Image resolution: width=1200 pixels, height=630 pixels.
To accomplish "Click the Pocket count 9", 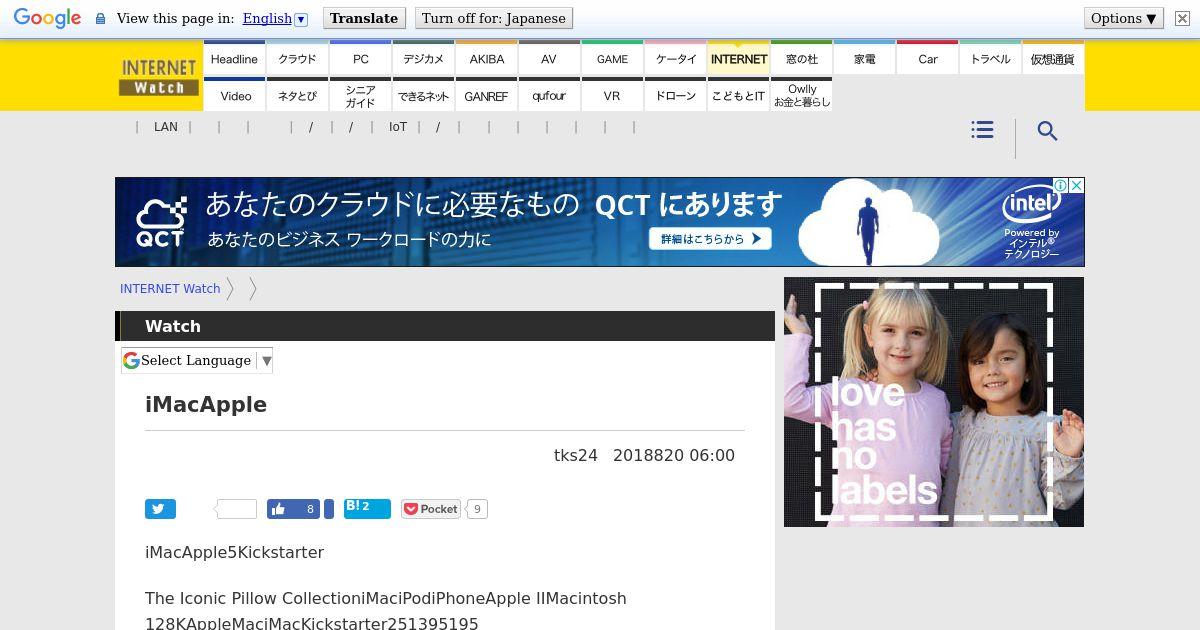I will (x=477, y=509).
